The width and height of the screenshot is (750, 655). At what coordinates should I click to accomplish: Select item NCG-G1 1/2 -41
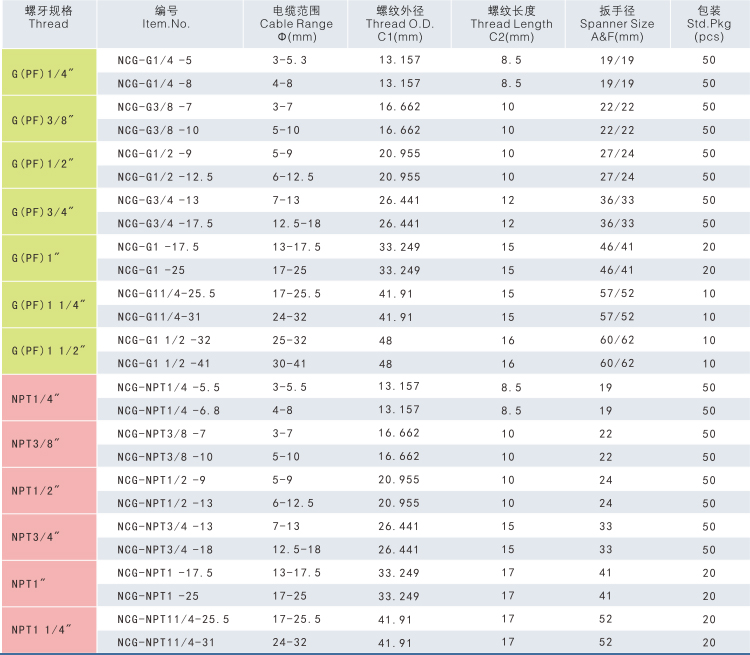pyautogui.click(x=164, y=363)
